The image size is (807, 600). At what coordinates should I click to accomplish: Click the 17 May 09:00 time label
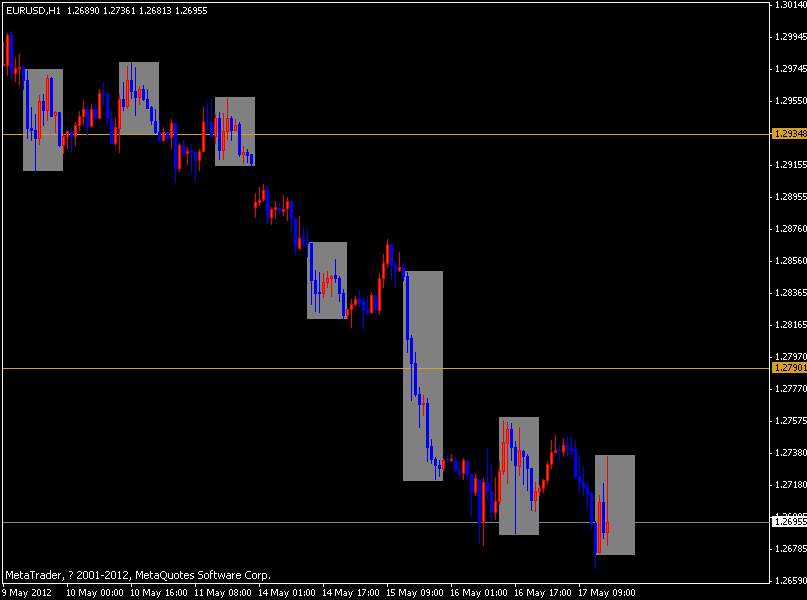coord(607,592)
